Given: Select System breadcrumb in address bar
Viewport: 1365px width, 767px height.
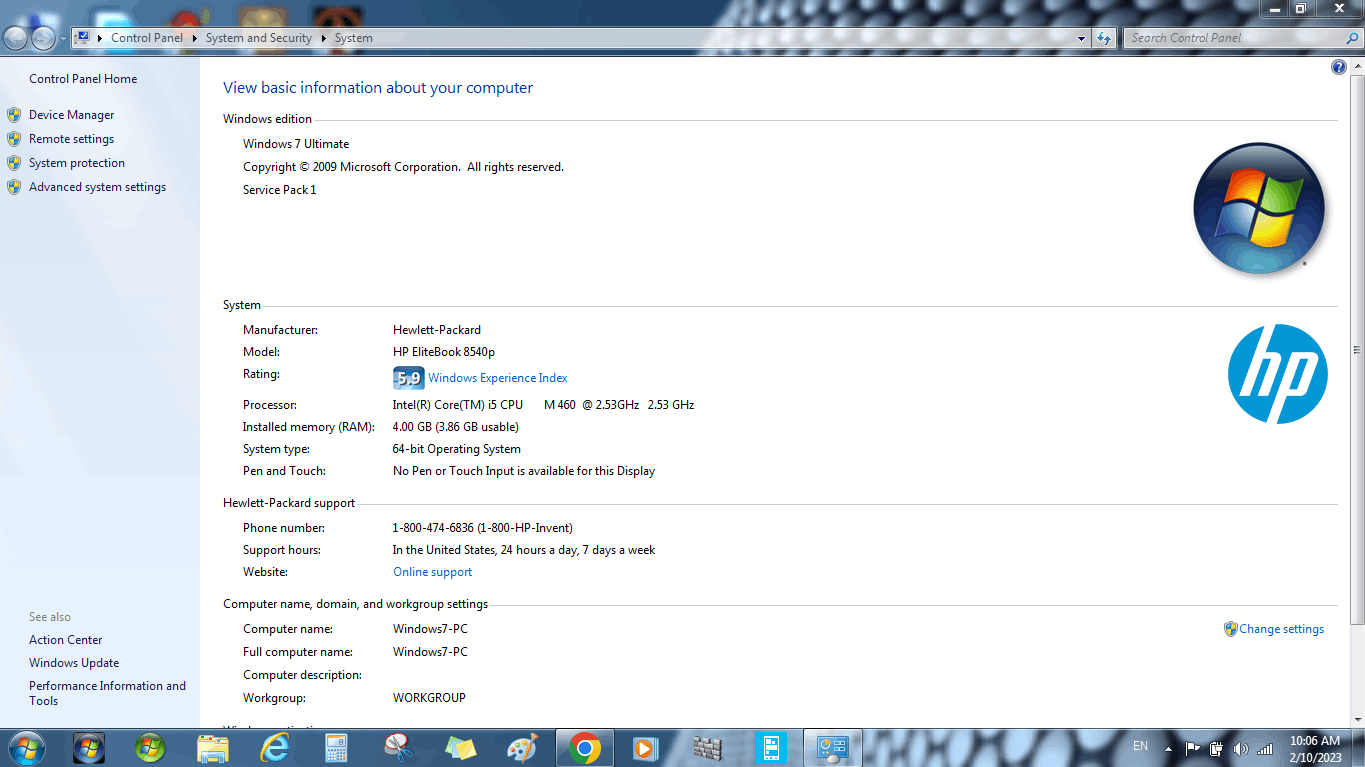Looking at the screenshot, I should pos(354,38).
